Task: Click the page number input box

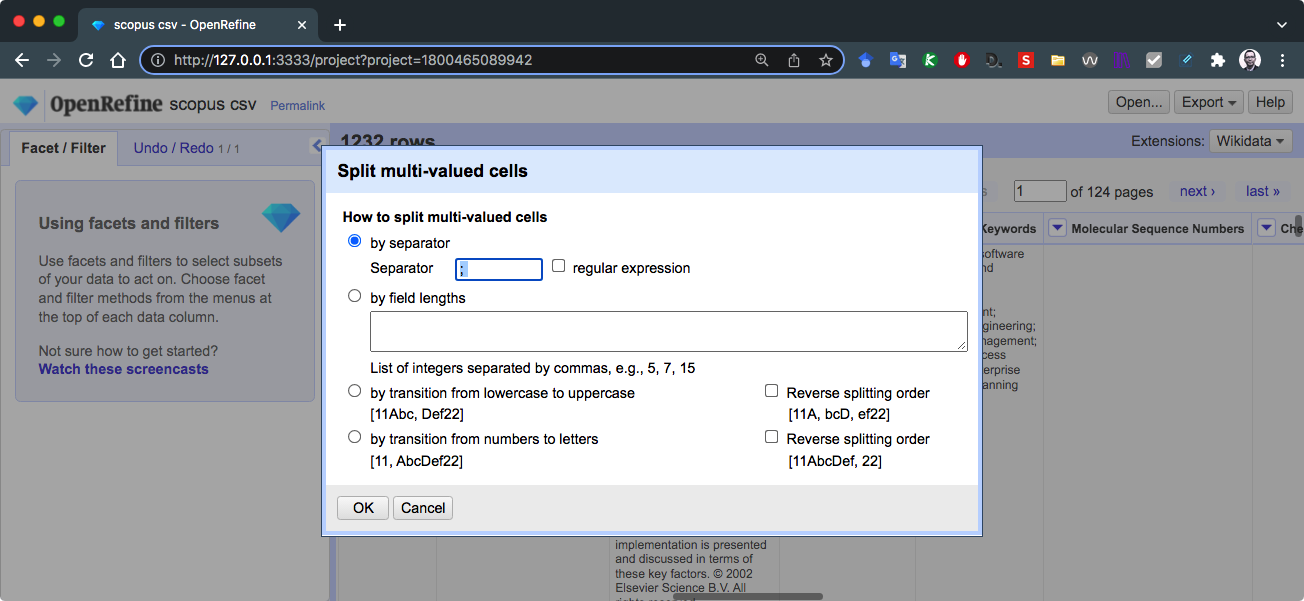Action: [x=1040, y=191]
